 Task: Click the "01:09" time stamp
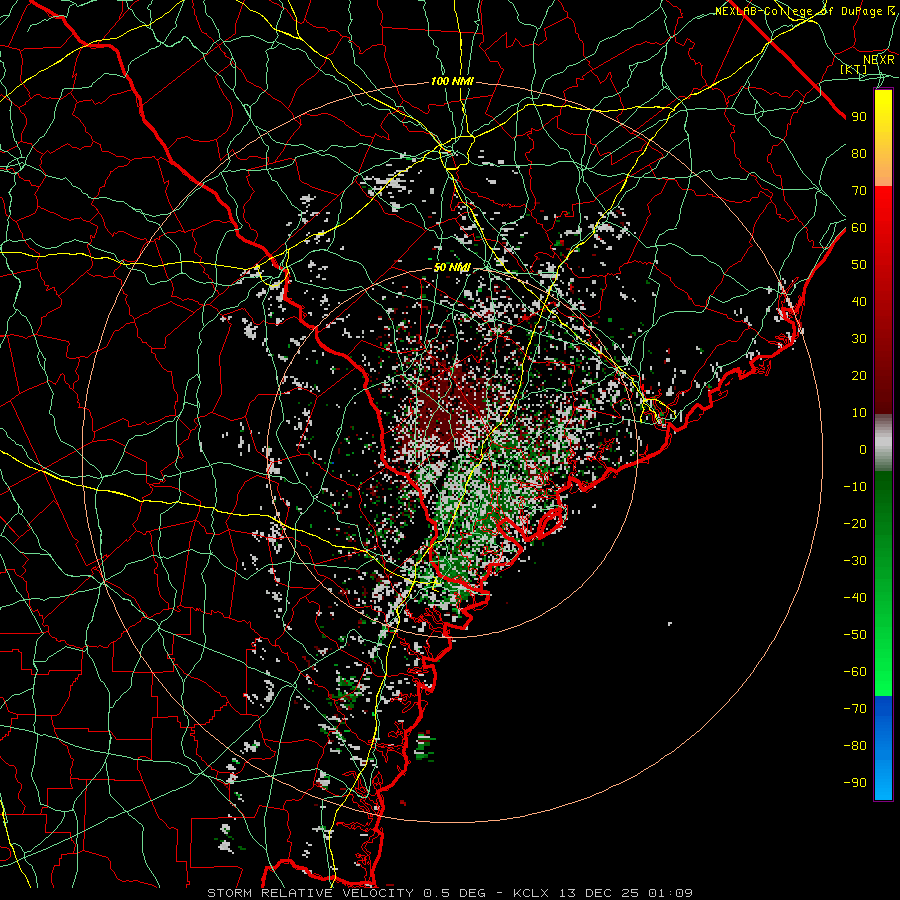point(671,893)
